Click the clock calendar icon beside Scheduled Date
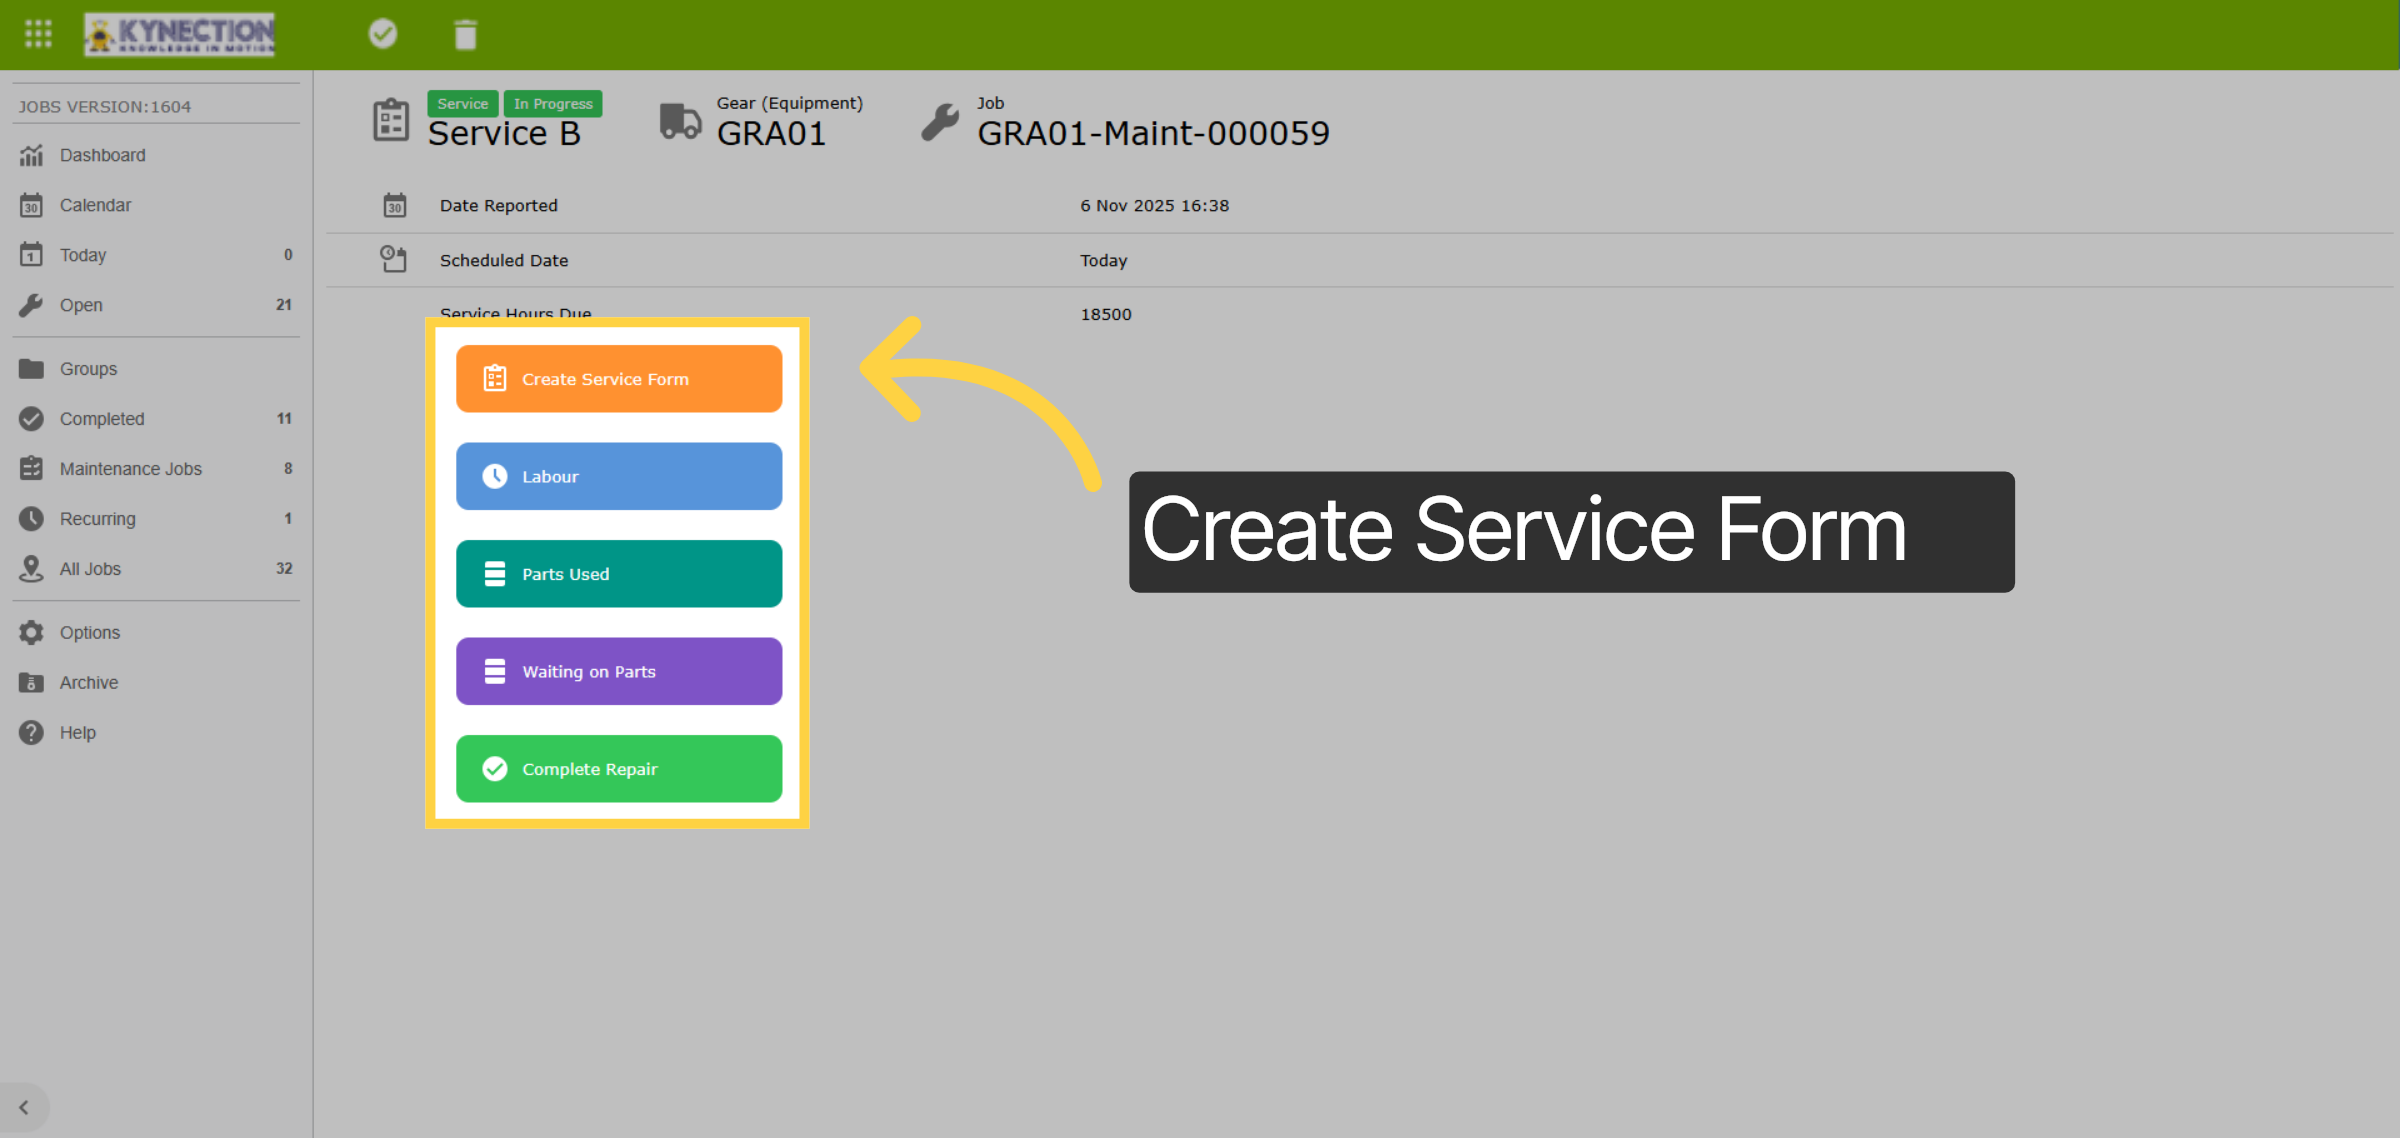 pyautogui.click(x=393, y=259)
